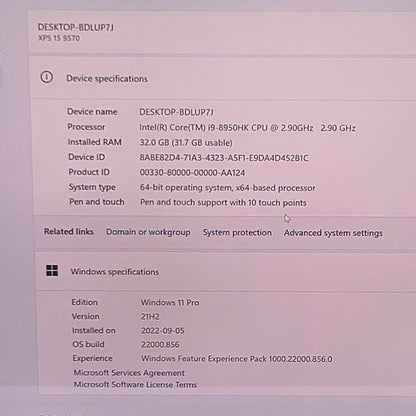
Task: Open Microsoft Software License Terms link
Action: pos(135,384)
